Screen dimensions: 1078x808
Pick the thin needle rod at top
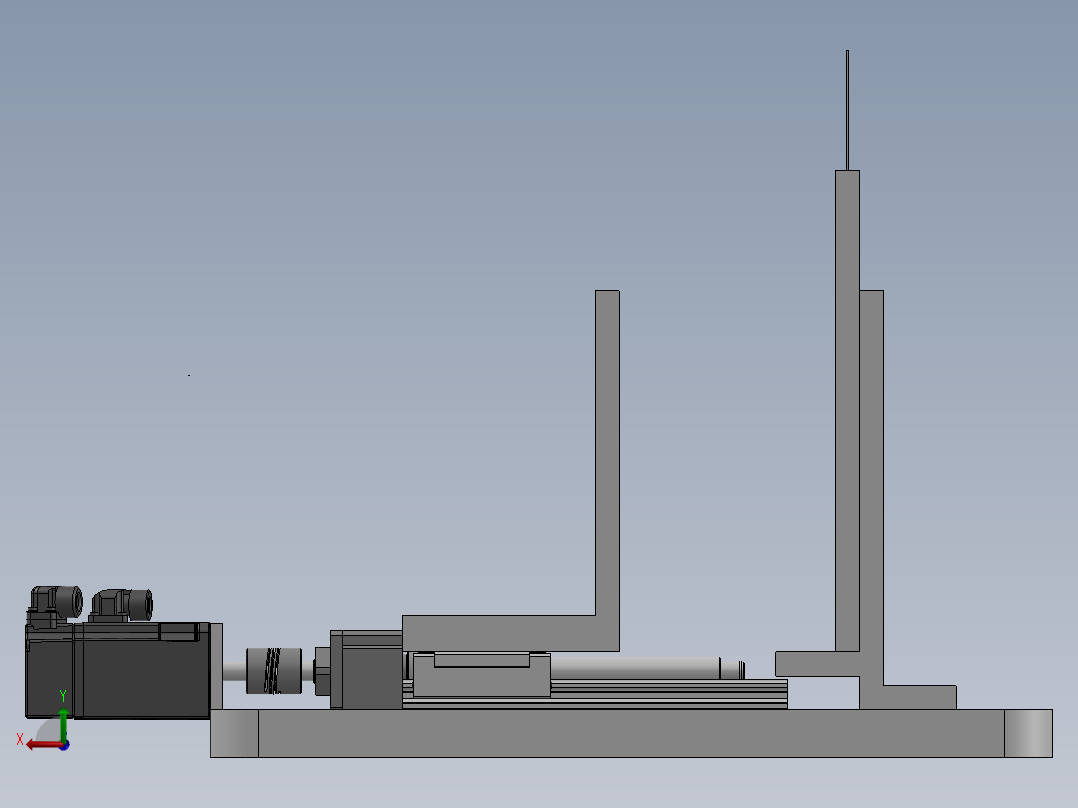coord(847,110)
